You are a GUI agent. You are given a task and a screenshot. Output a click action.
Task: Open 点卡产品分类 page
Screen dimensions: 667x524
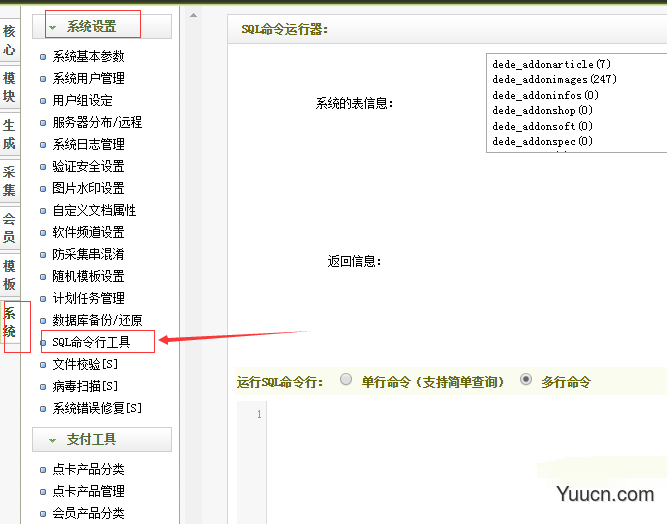(x=88, y=470)
